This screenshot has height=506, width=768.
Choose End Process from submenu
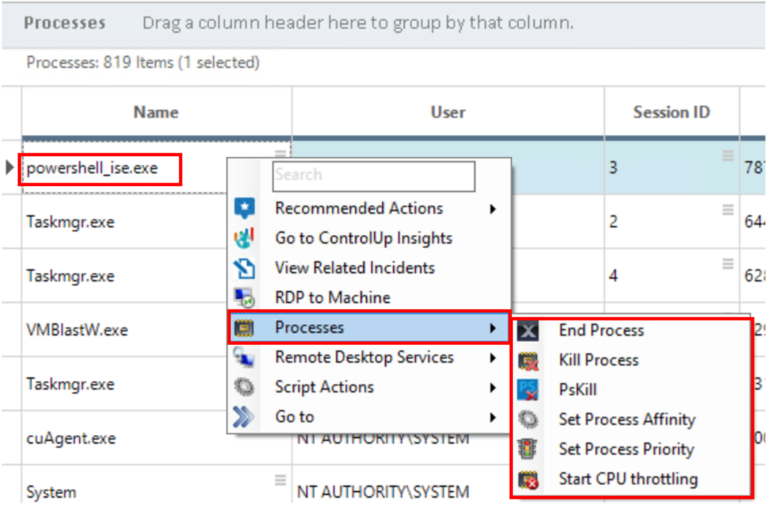pos(631,331)
